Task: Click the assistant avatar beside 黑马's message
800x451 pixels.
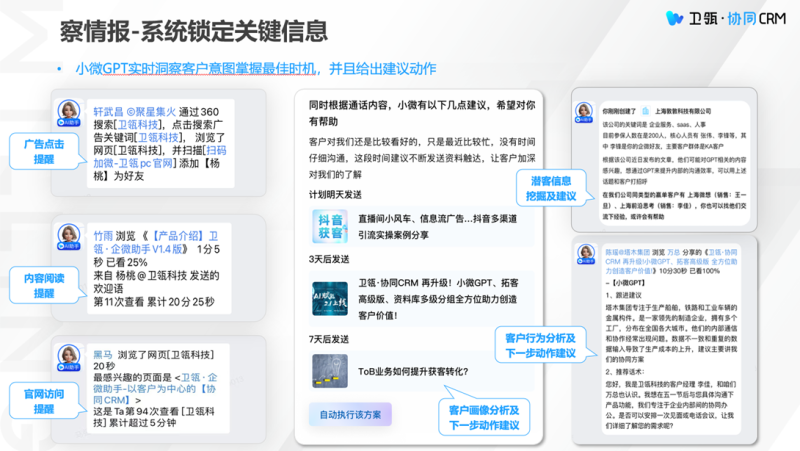Action: (x=69, y=357)
